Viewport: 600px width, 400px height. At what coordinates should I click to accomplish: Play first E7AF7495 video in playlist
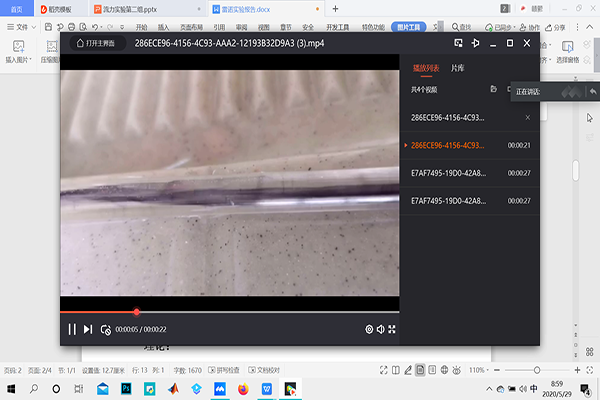click(x=450, y=172)
